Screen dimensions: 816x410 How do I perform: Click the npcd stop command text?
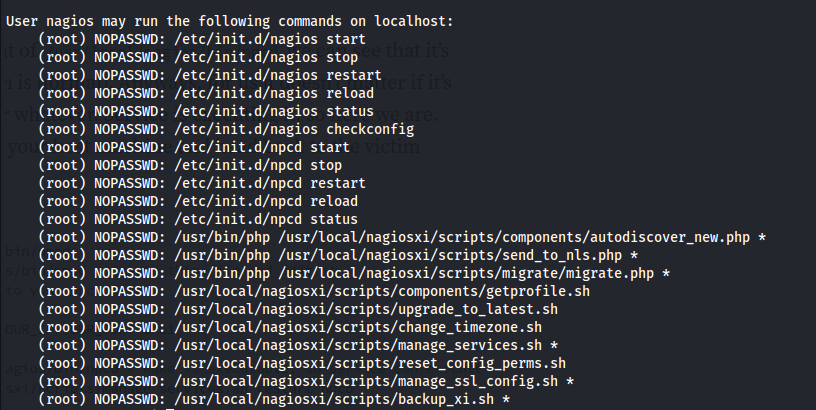click(258, 165)
